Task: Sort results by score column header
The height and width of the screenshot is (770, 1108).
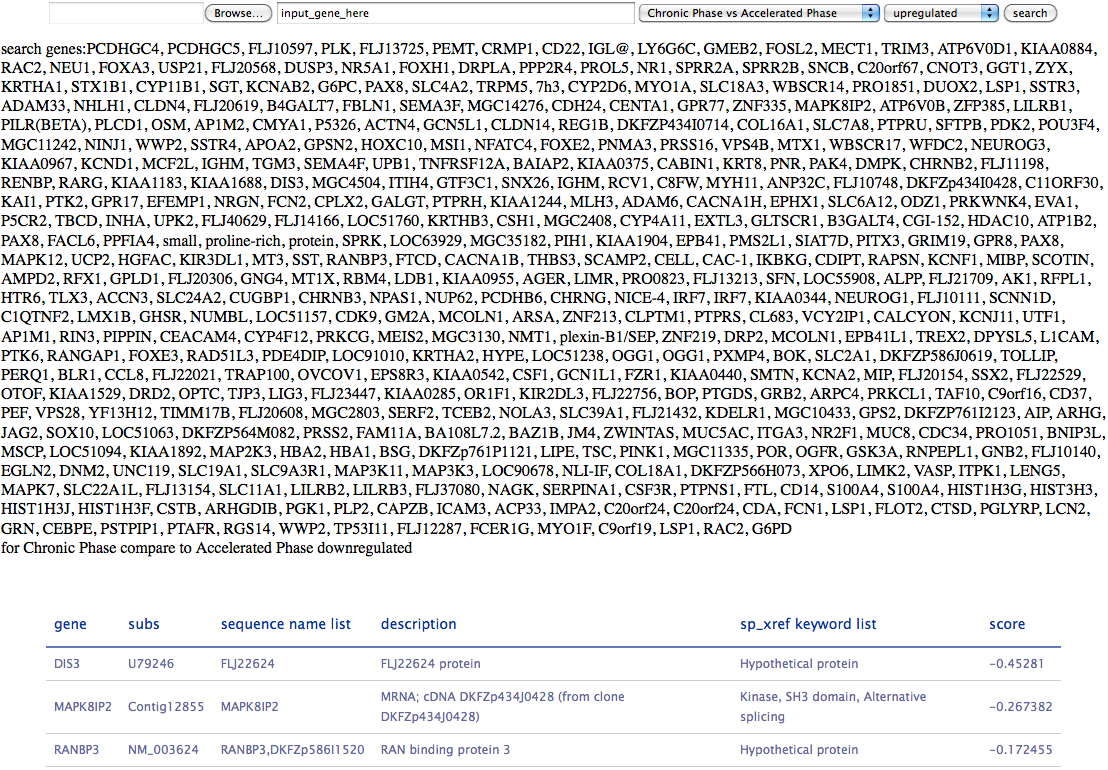Action: click(1007, 624)
